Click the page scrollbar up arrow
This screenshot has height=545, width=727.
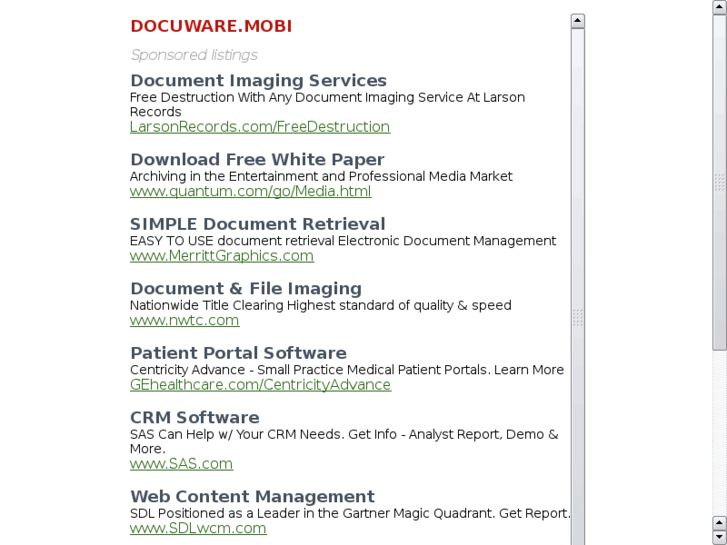click(720, 7)
